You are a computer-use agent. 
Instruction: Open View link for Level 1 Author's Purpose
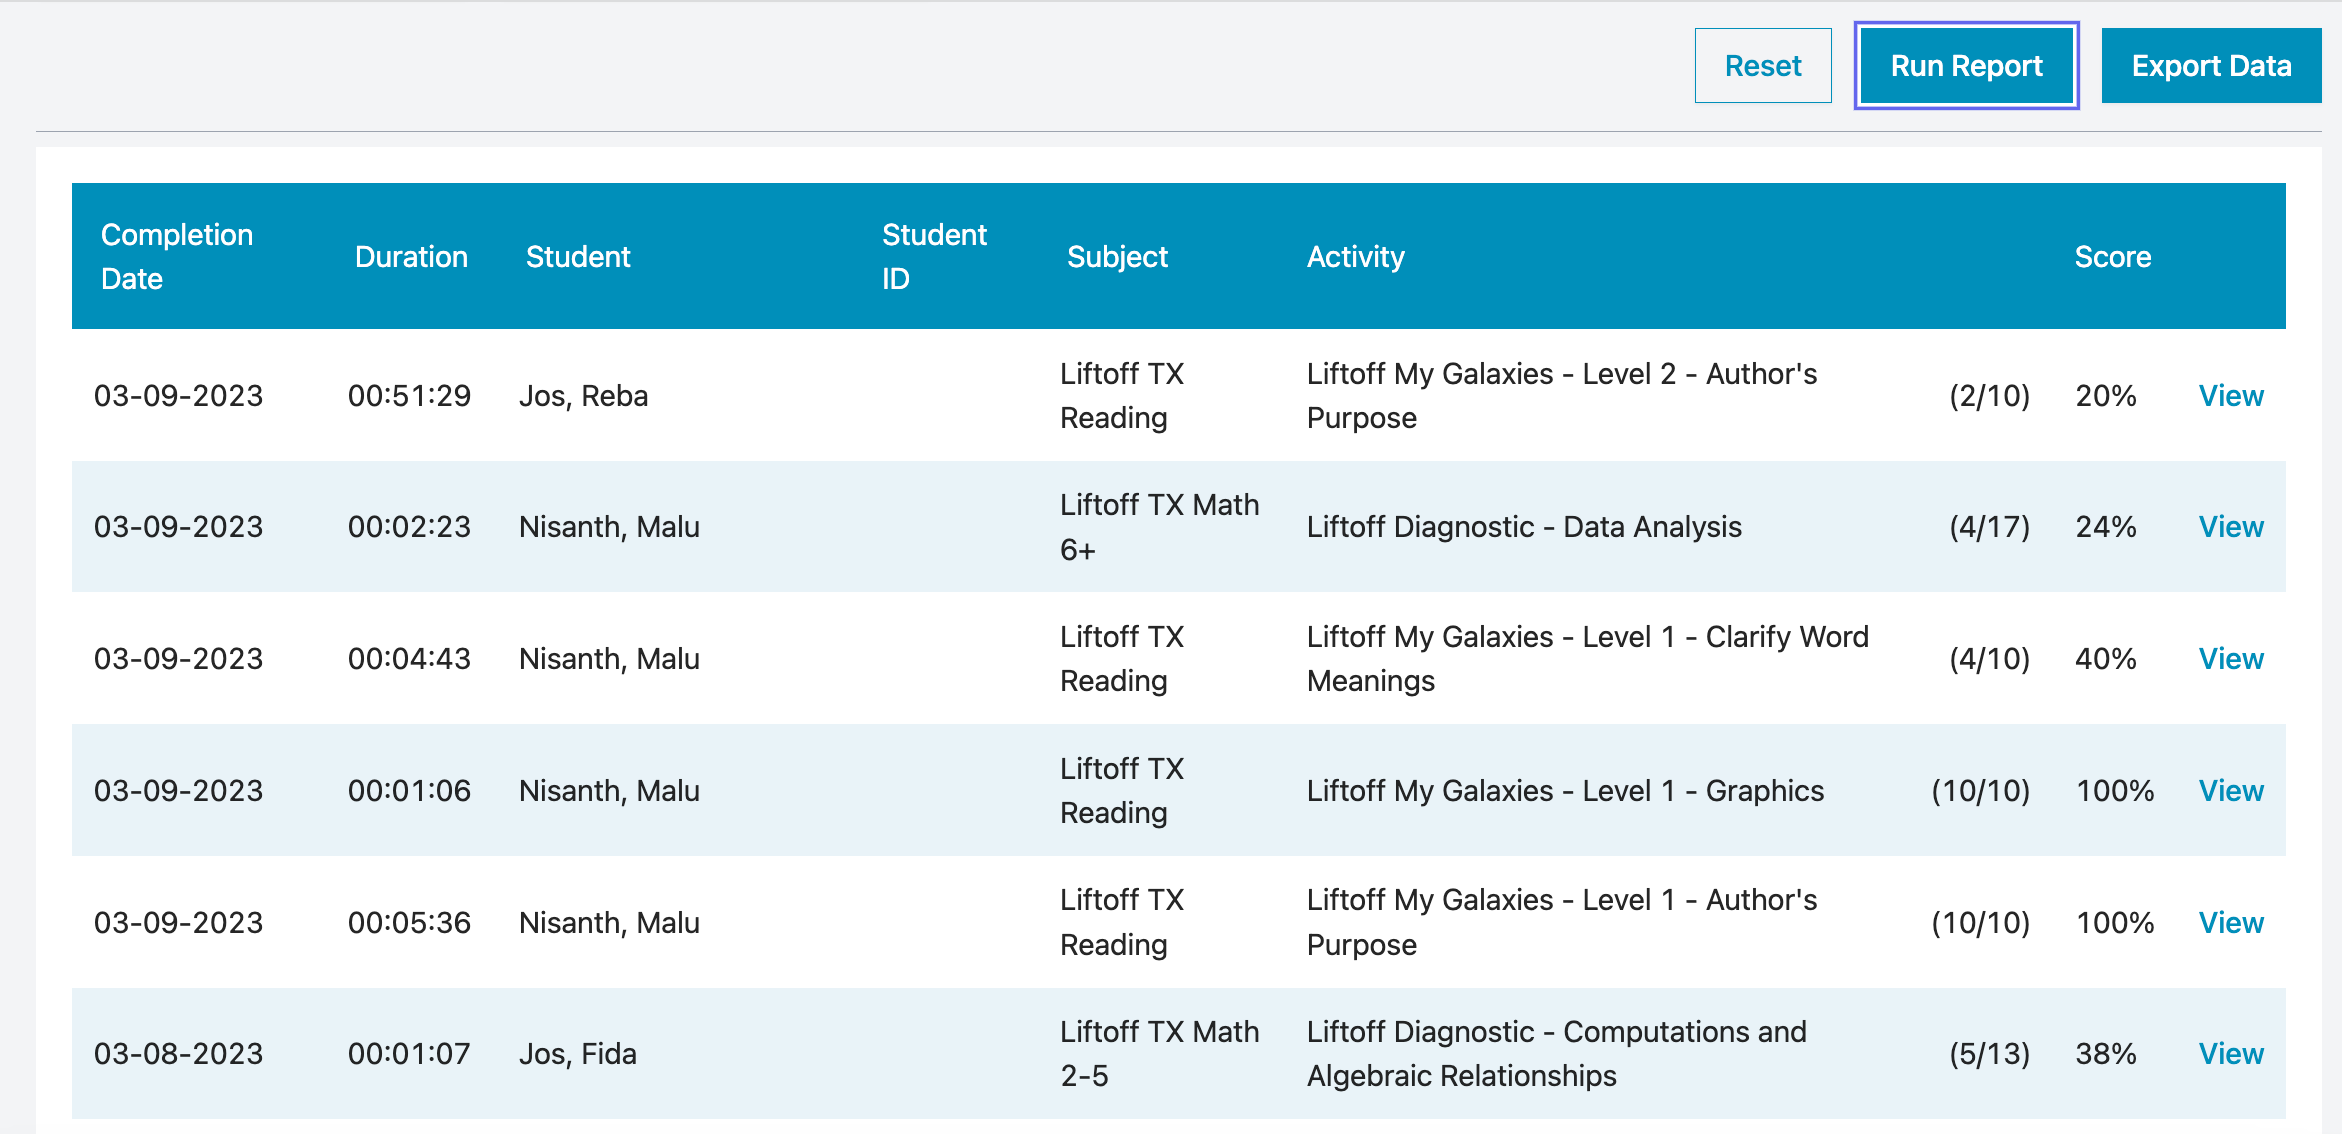pyautogui.click(x=2231, y=923)
